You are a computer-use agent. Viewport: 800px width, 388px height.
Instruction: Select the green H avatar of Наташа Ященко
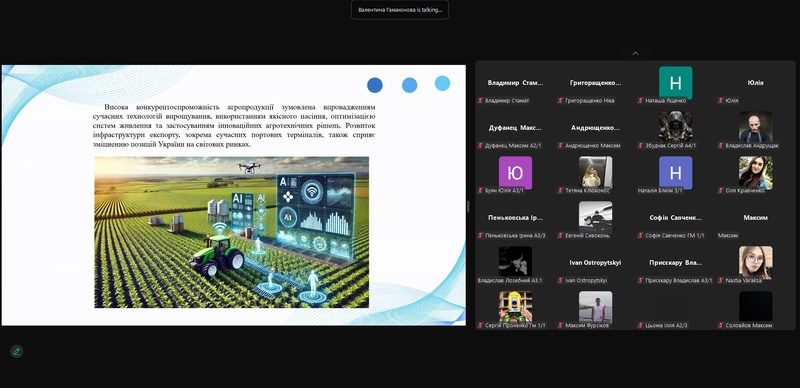tap(676, 83)
